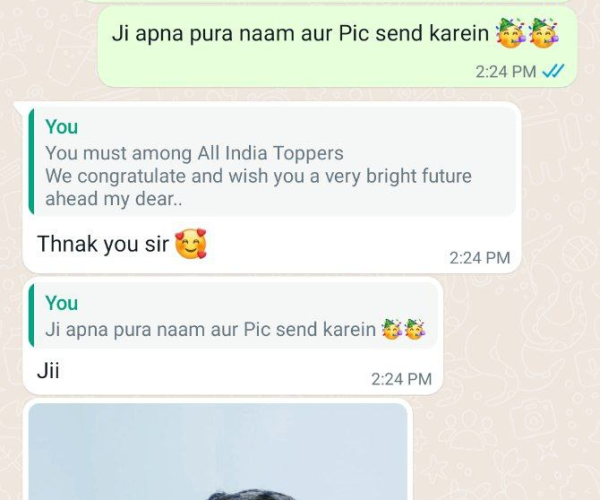
Task: Select the 'Jii' reply message
Action: [48, 371]
